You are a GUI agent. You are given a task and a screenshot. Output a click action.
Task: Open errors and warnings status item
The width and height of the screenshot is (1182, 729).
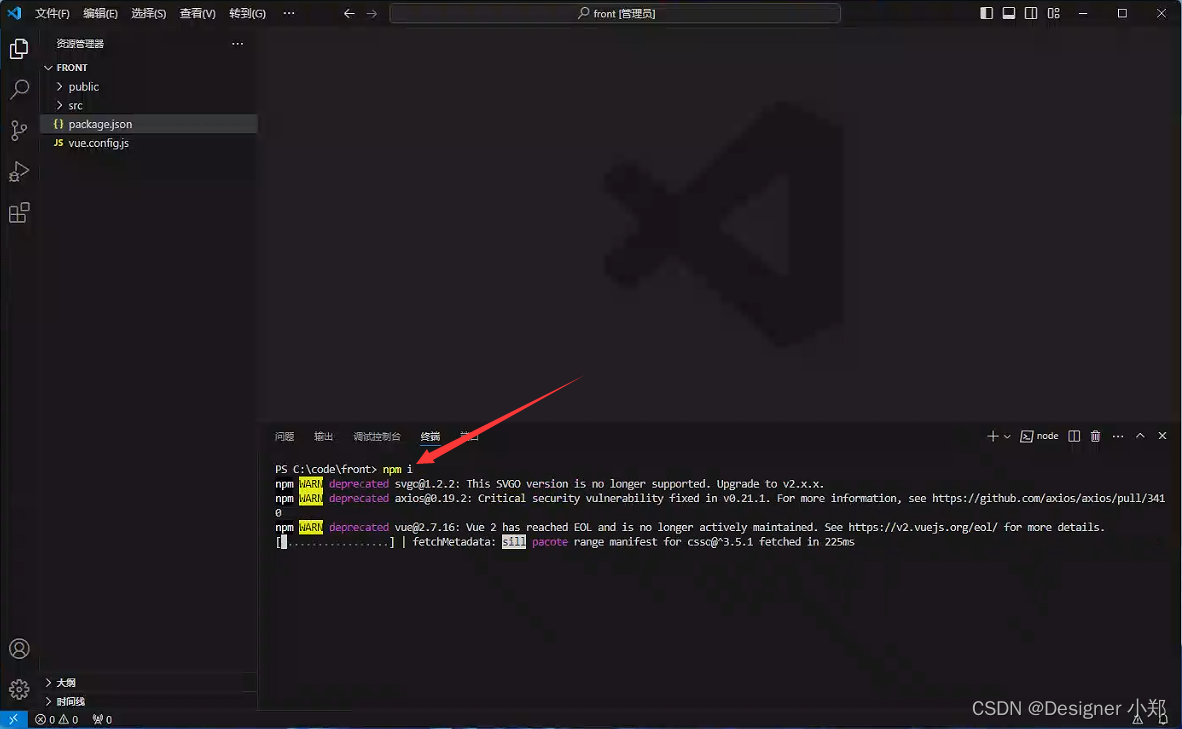click(57, 719)
